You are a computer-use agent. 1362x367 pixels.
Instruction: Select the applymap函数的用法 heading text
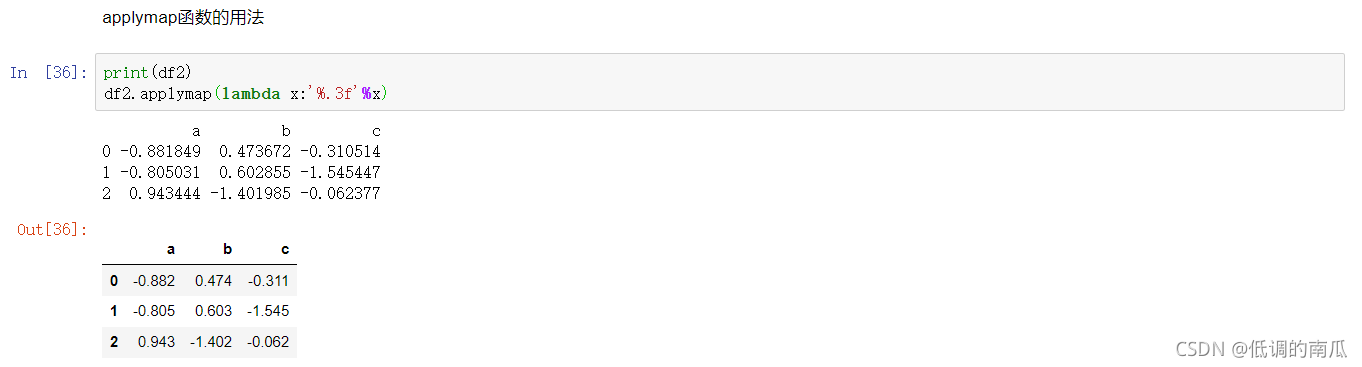click(183, 18)
